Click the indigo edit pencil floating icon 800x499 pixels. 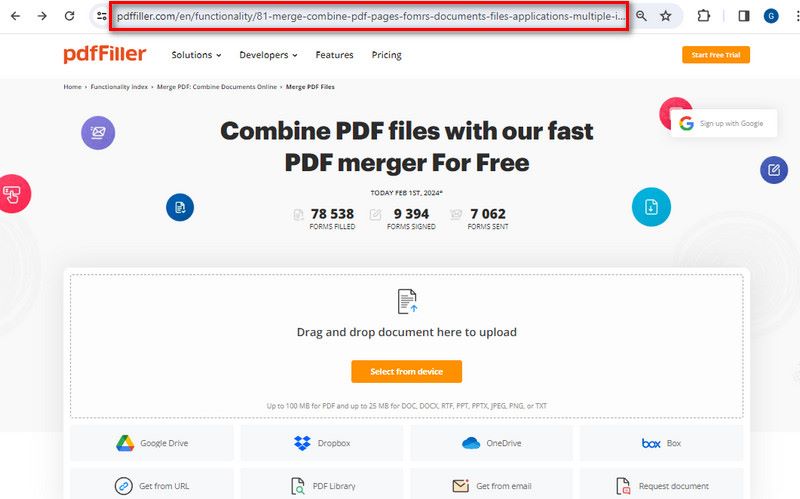[x=774, y=170]
